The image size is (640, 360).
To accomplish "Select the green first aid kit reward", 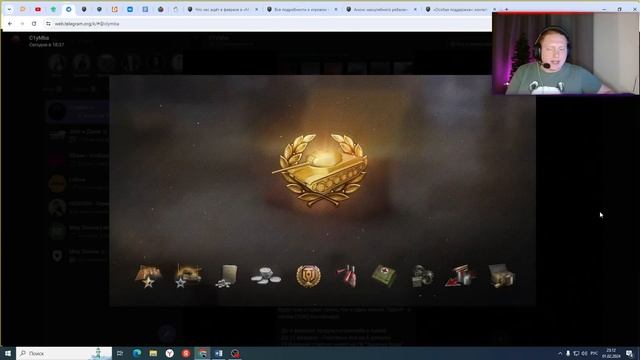I will pyautogui.click(x=384, y=276).
